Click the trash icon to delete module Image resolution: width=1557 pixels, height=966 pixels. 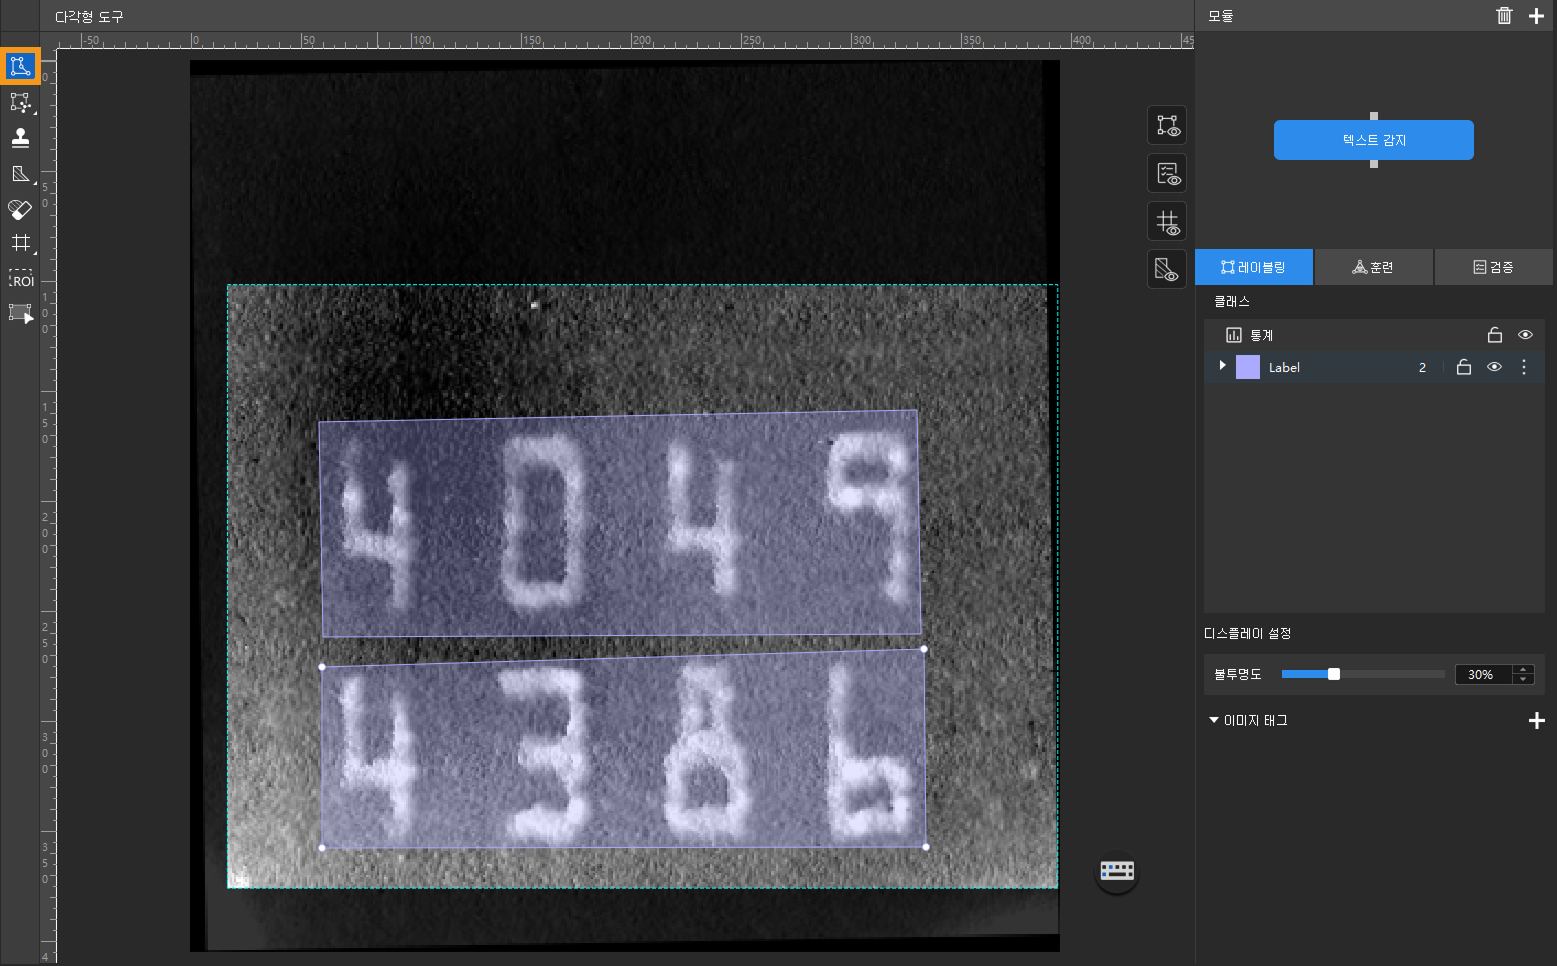pos(1504,16)
